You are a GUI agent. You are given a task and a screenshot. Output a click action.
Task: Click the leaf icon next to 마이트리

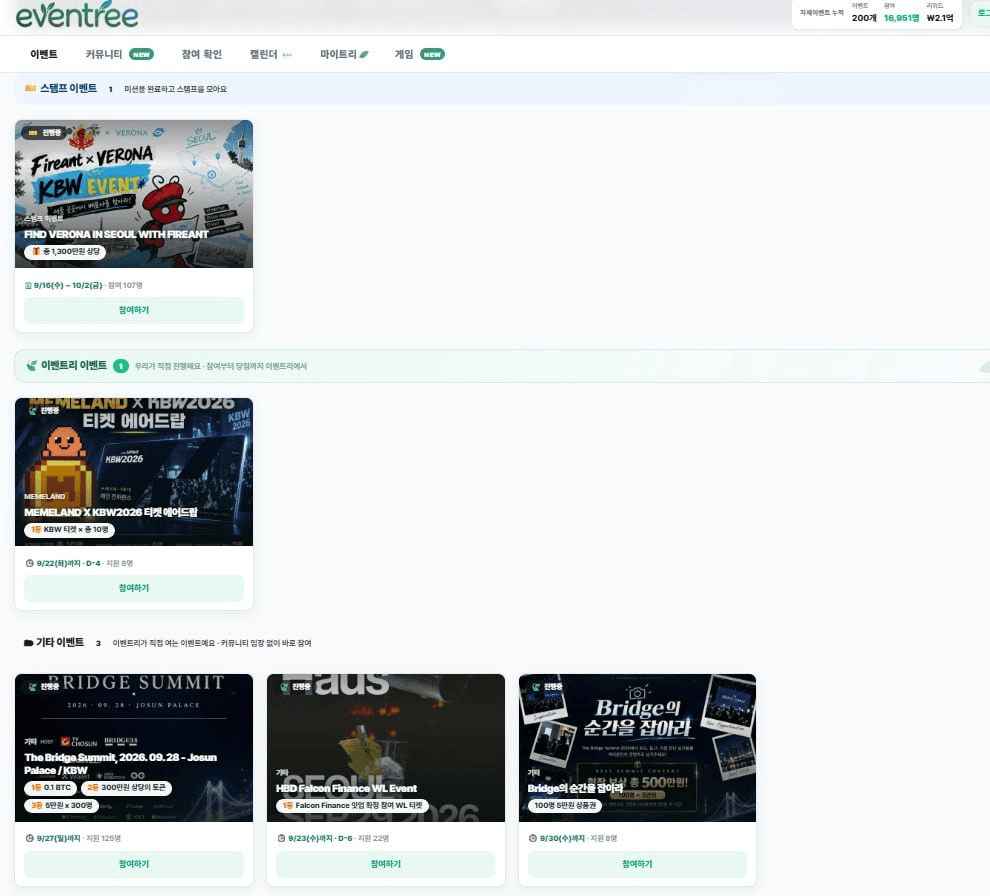tap(364, 54)
